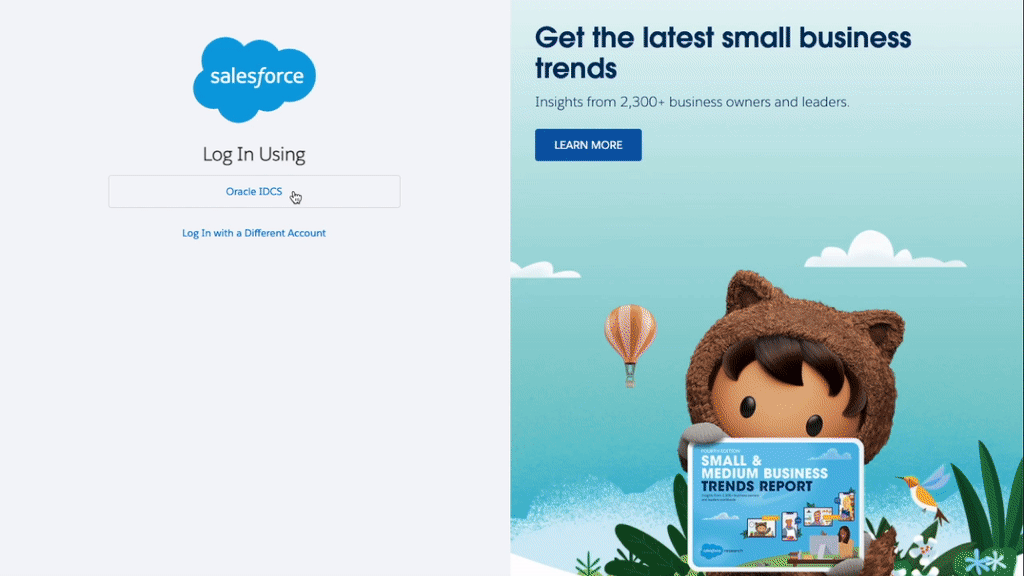1024x576 pixels.
Task: Click the small cloud left of the balloon
Action: coord(543,269)
